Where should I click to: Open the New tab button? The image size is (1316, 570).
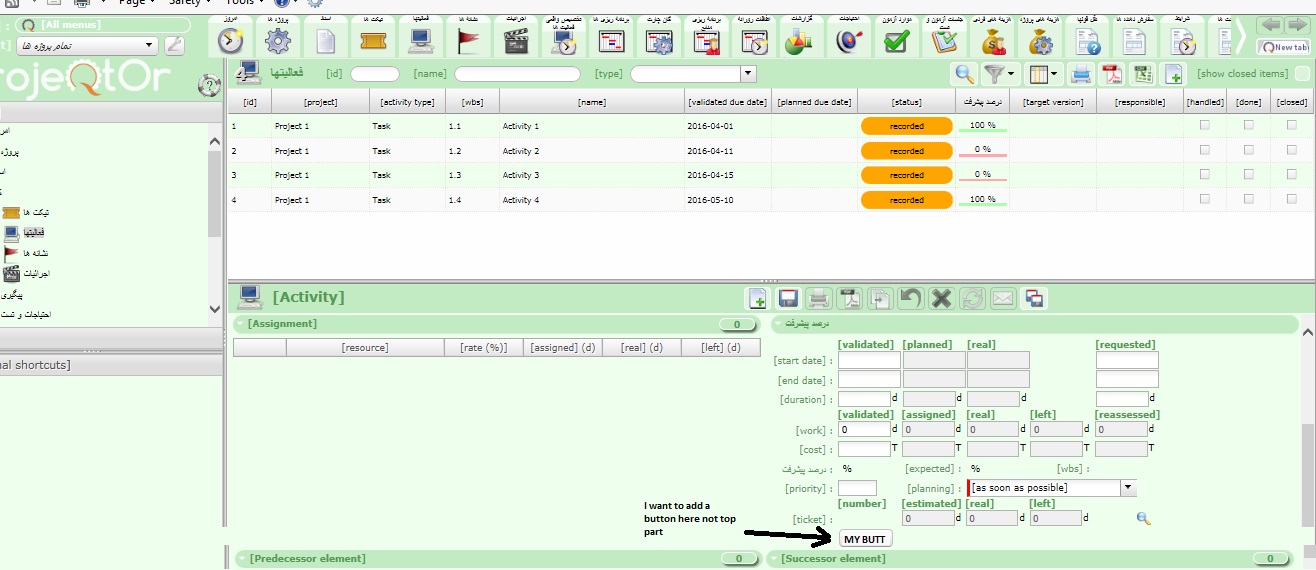(x=1284, y=47)
